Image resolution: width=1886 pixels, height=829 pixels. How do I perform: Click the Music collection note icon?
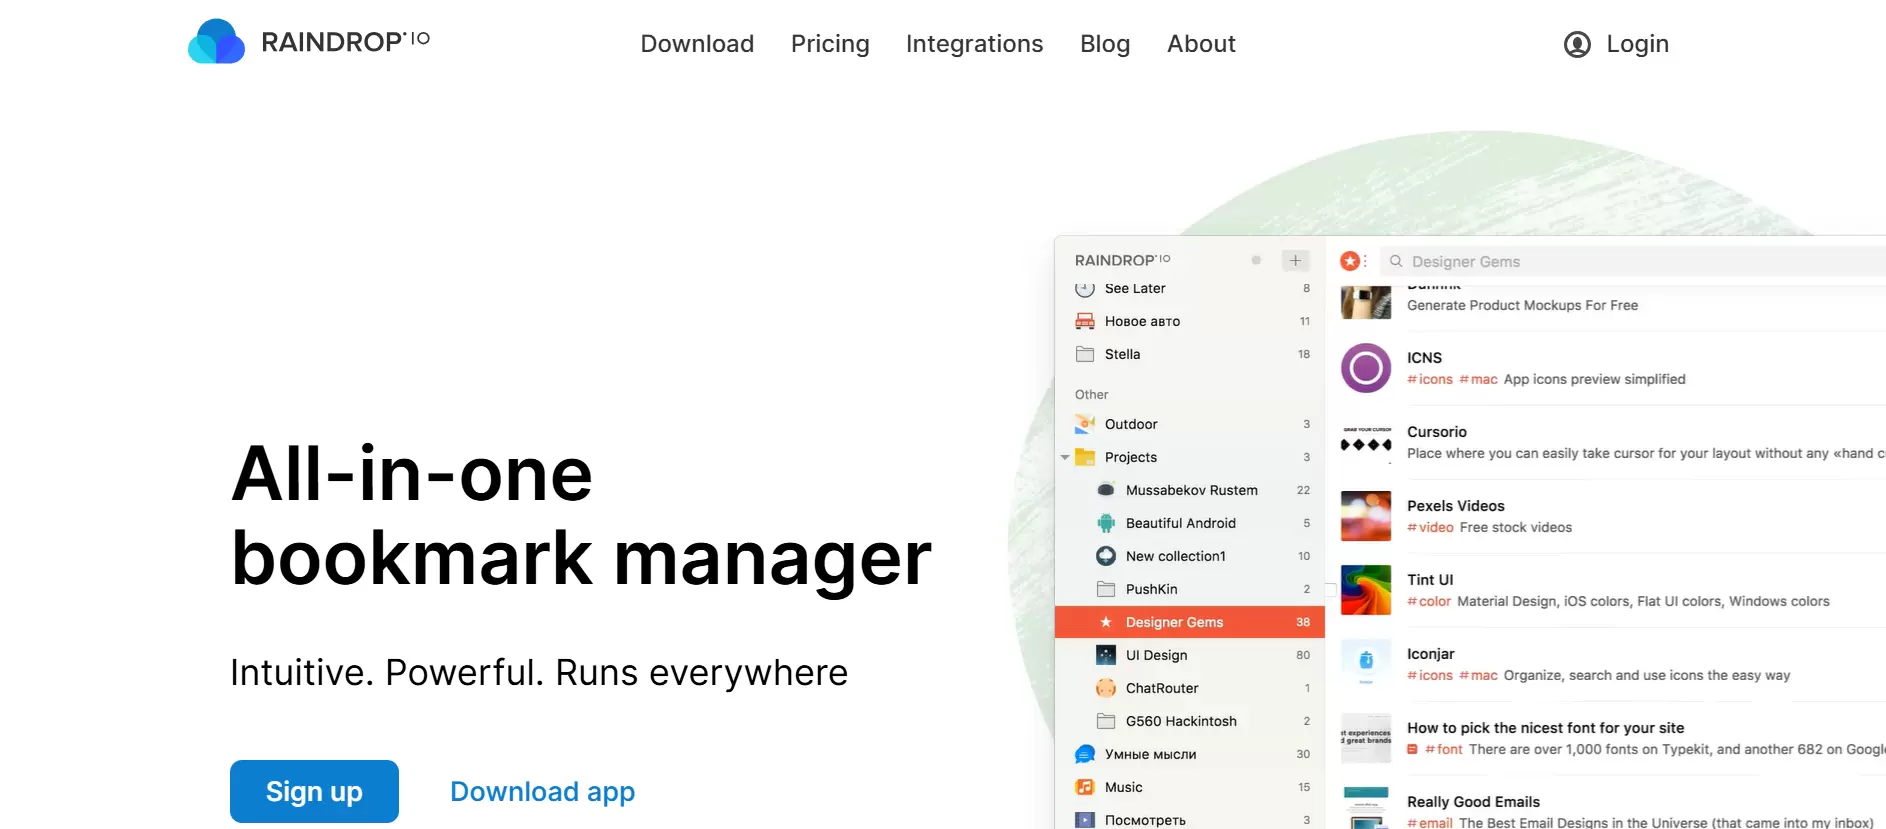[x=1085, y=787]
